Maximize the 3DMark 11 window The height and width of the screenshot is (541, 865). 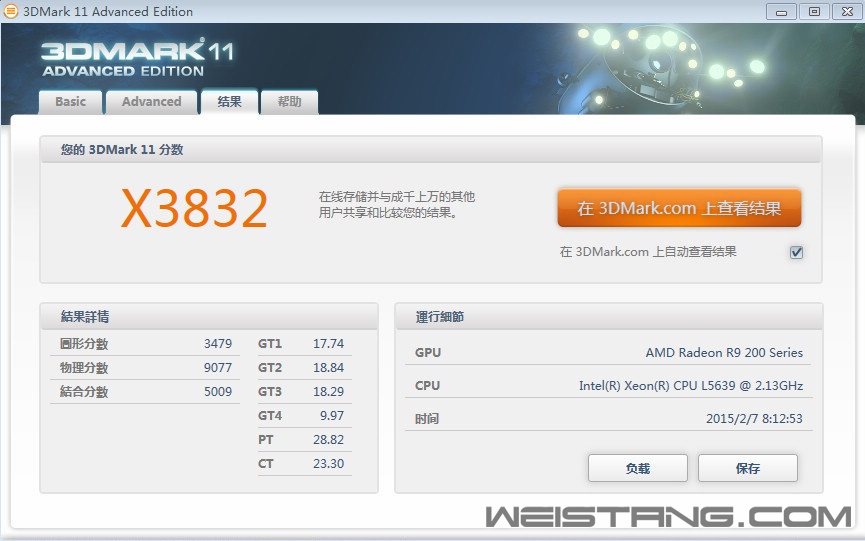[814, 12]
